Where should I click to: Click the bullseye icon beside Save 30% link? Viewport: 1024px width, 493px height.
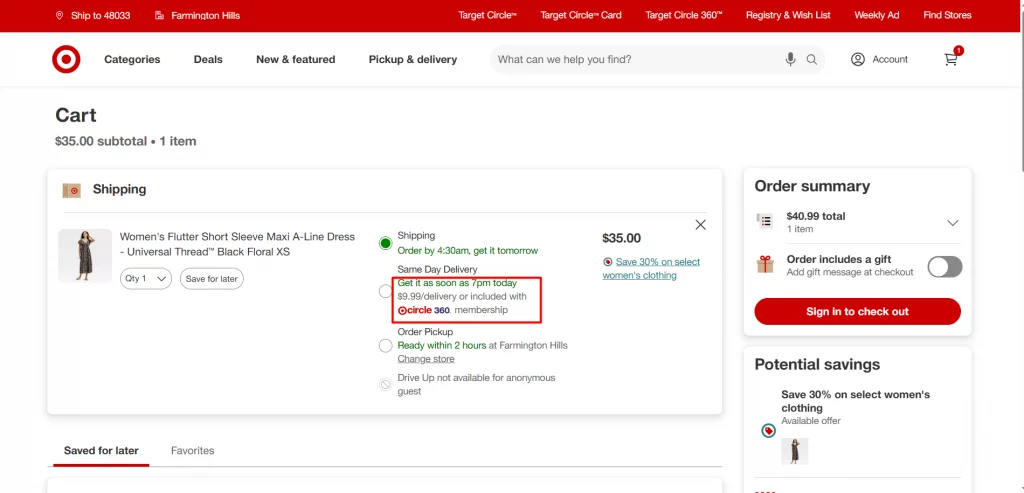607,262
